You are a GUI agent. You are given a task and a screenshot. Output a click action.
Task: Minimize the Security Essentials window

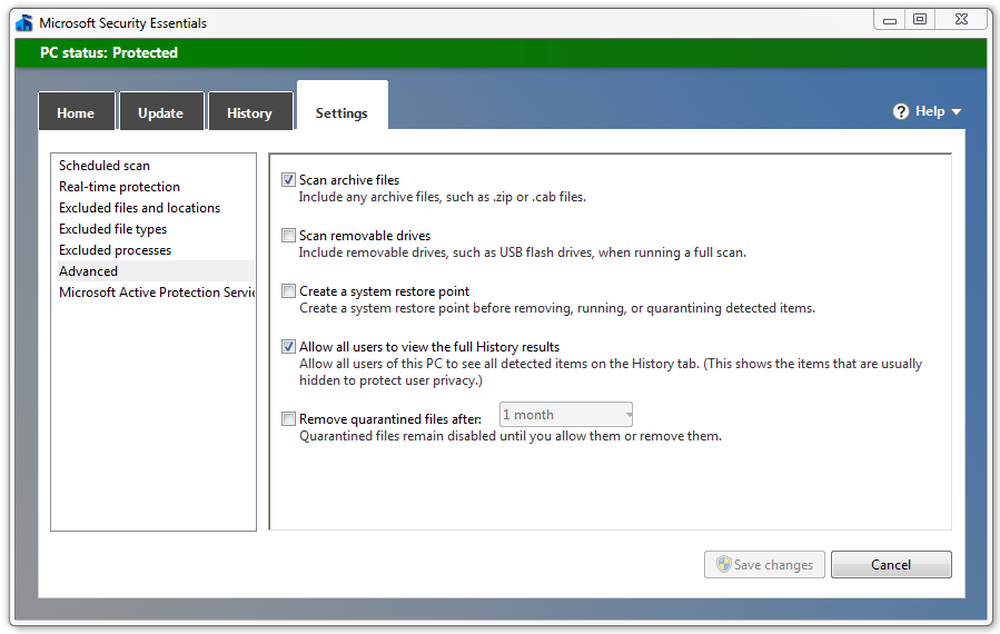(x=890, y=20)
